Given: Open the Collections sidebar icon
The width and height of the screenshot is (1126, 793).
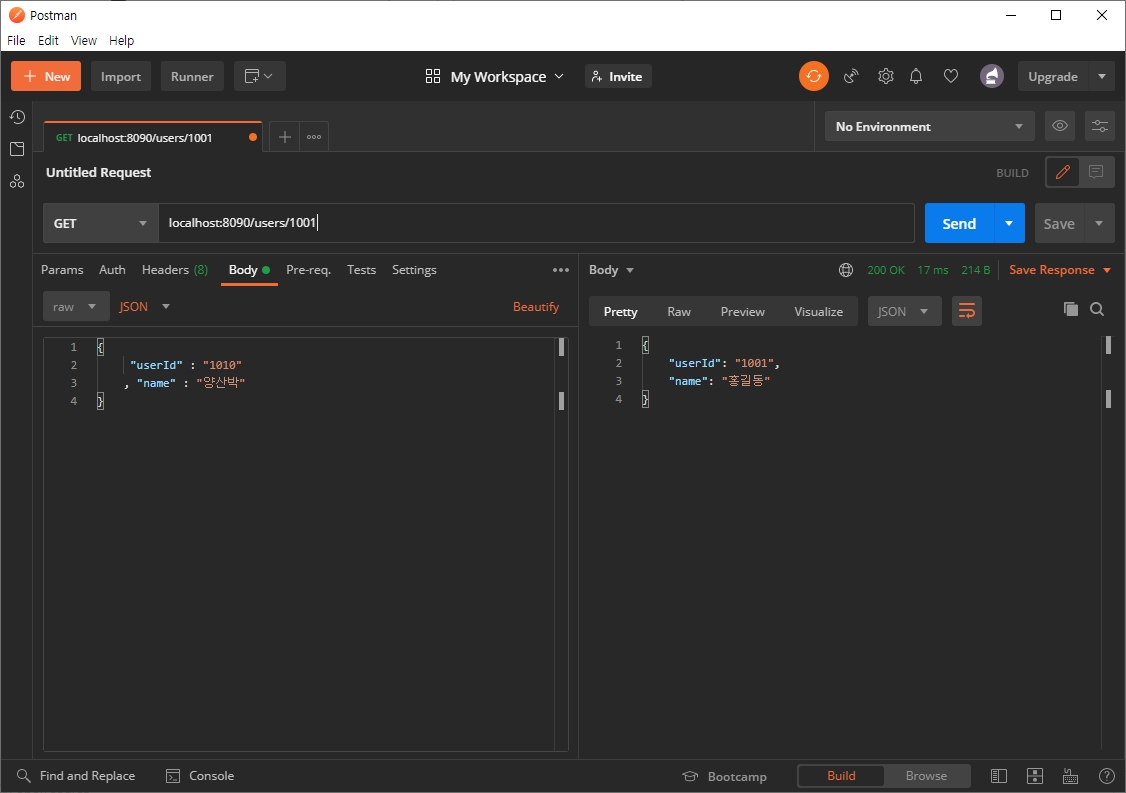Looking at the screenshot, I should coord(17,149).
